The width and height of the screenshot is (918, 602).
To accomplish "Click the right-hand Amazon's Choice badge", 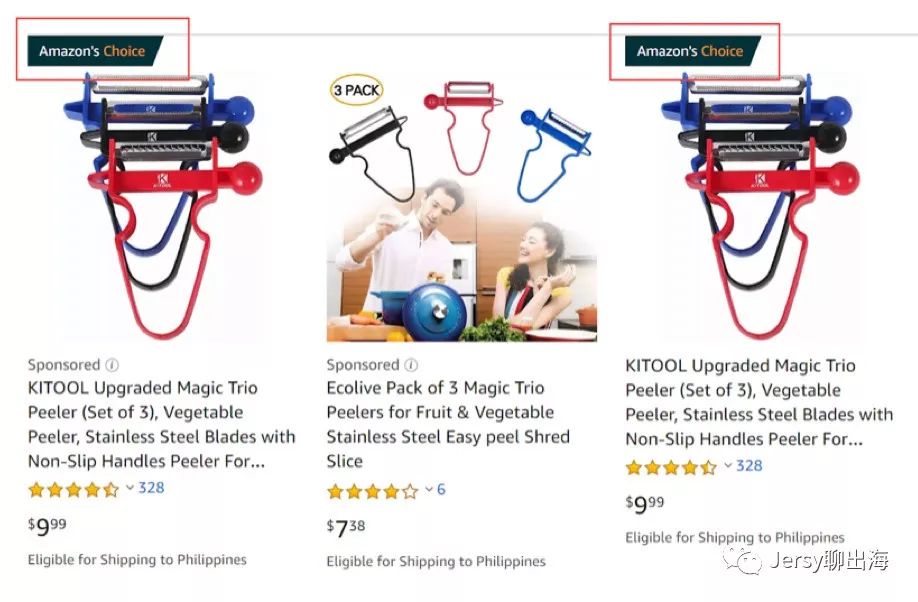I will coord(693,51).
